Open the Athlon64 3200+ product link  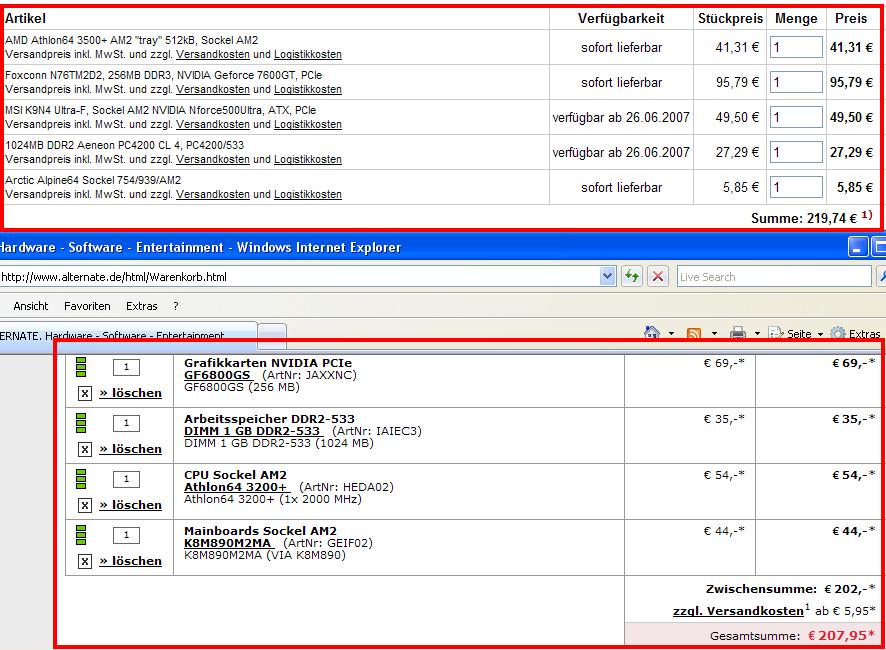click(236, 487)
